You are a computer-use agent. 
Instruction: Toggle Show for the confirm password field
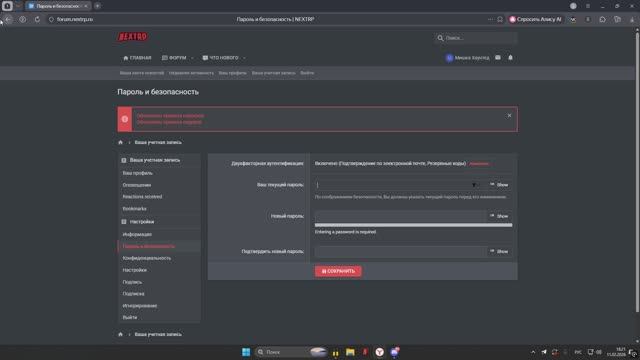[x=499, y=251]
